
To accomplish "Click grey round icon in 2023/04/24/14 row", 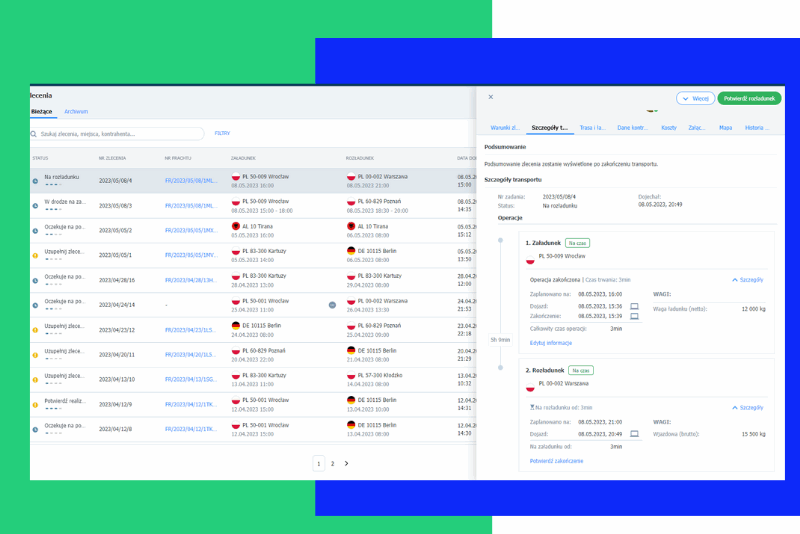I will 332,304.
